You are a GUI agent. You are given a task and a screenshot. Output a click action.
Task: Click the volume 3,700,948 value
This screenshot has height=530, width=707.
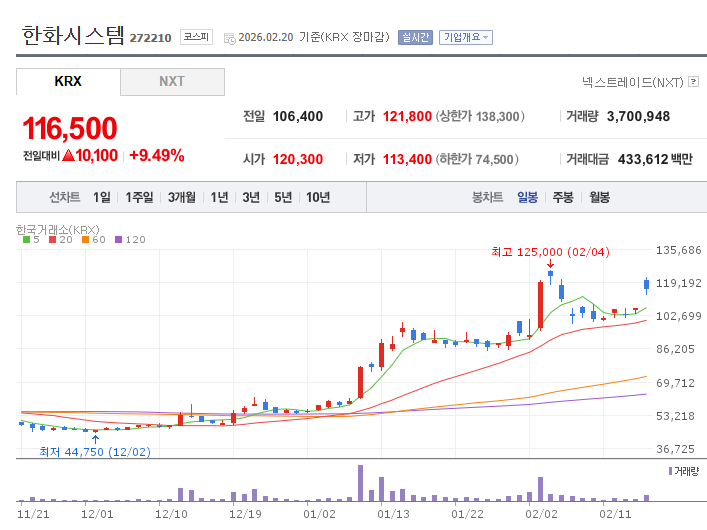[638, 116]
